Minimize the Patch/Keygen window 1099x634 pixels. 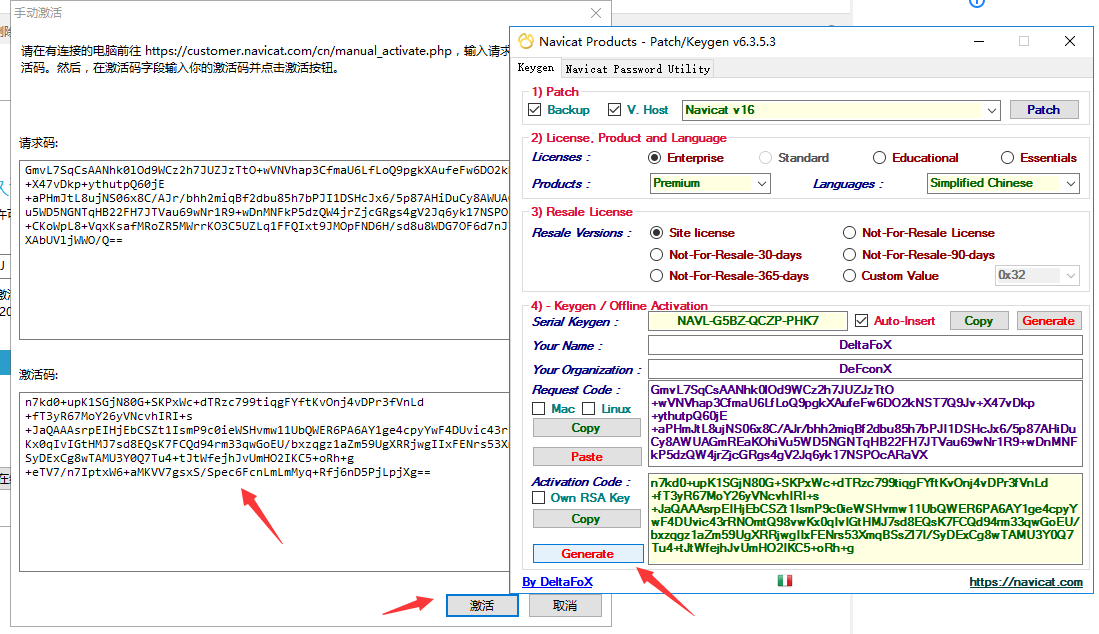pyautogui.click(x=977, y=42)
